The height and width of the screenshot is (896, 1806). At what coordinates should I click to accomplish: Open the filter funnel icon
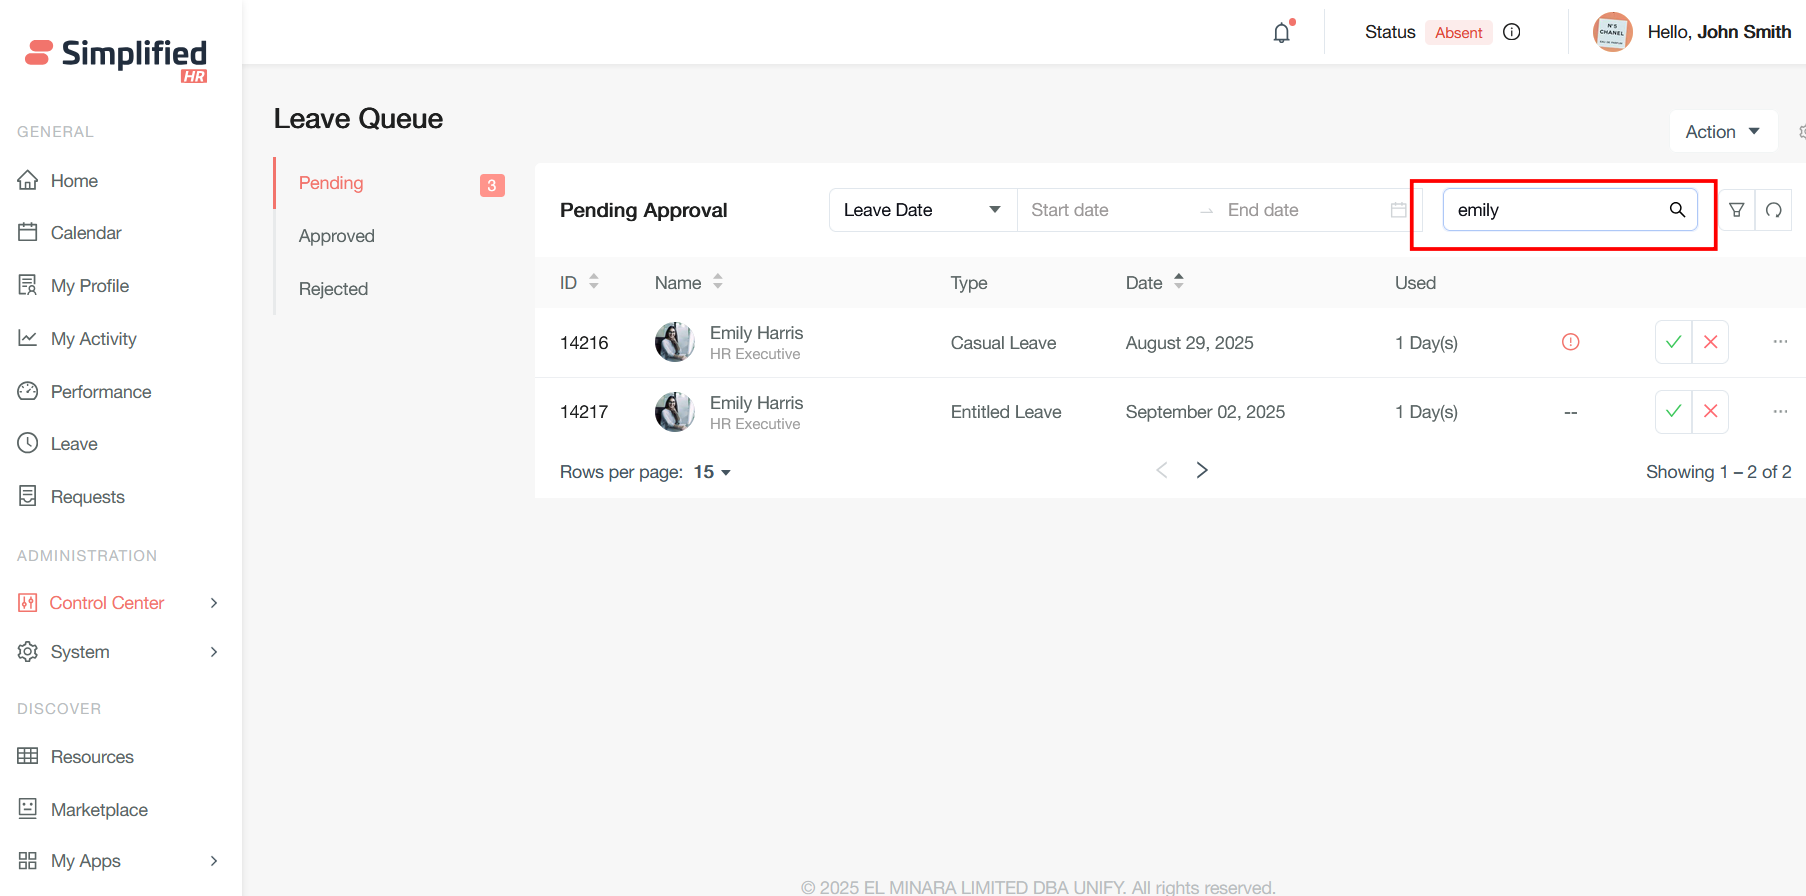click(x=1737, y=210)
